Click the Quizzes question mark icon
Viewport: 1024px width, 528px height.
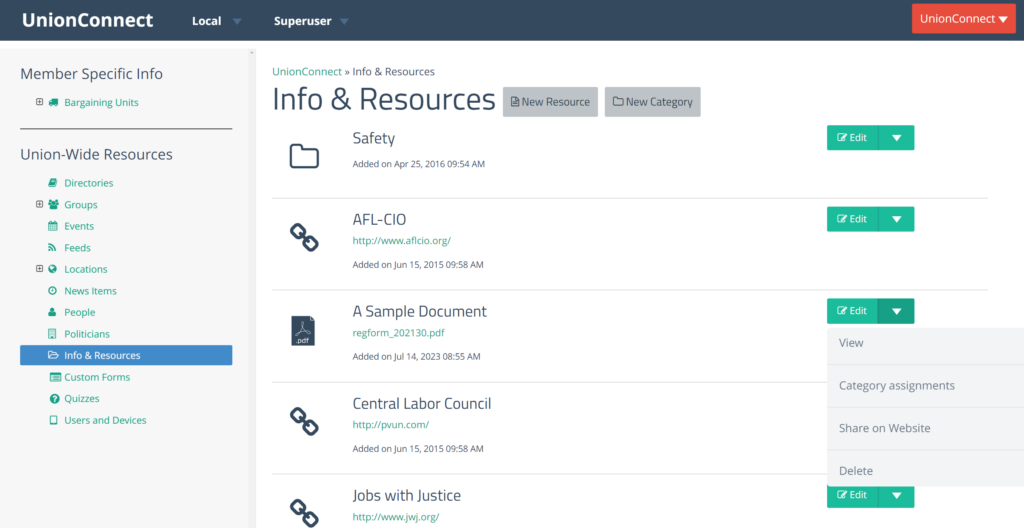coord(54,399)
